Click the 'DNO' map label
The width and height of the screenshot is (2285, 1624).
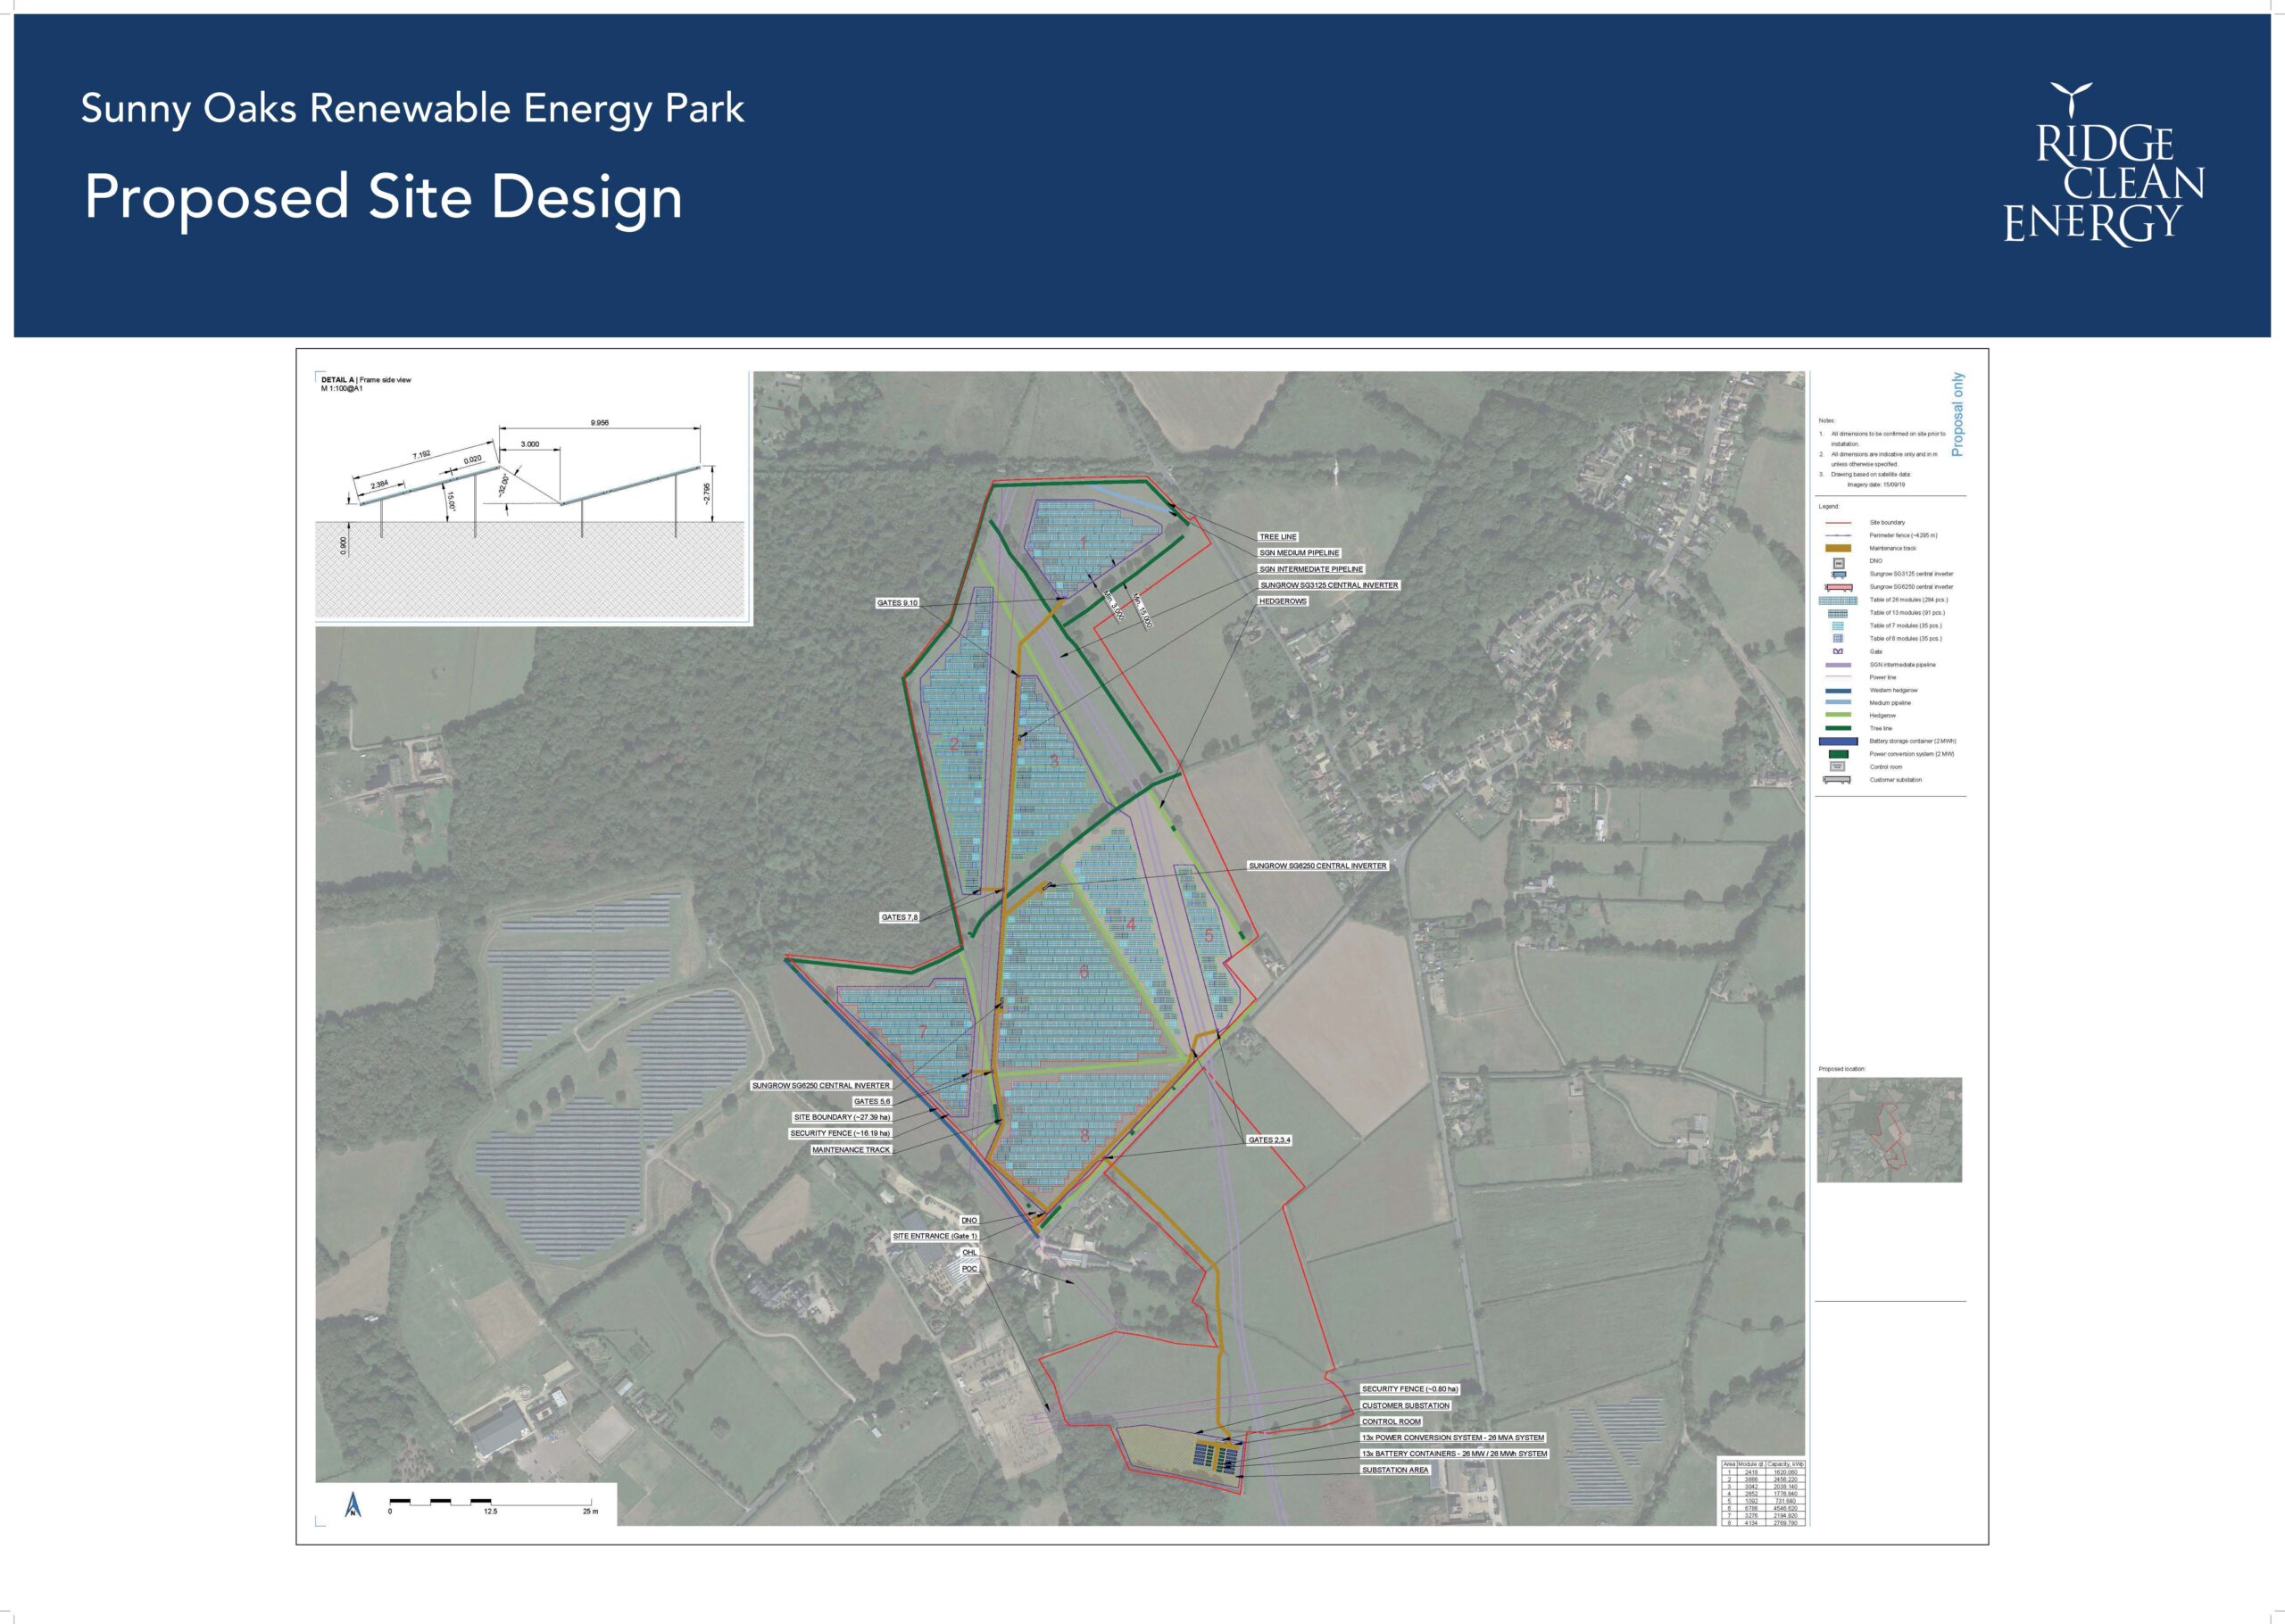tap(969, 1221)
